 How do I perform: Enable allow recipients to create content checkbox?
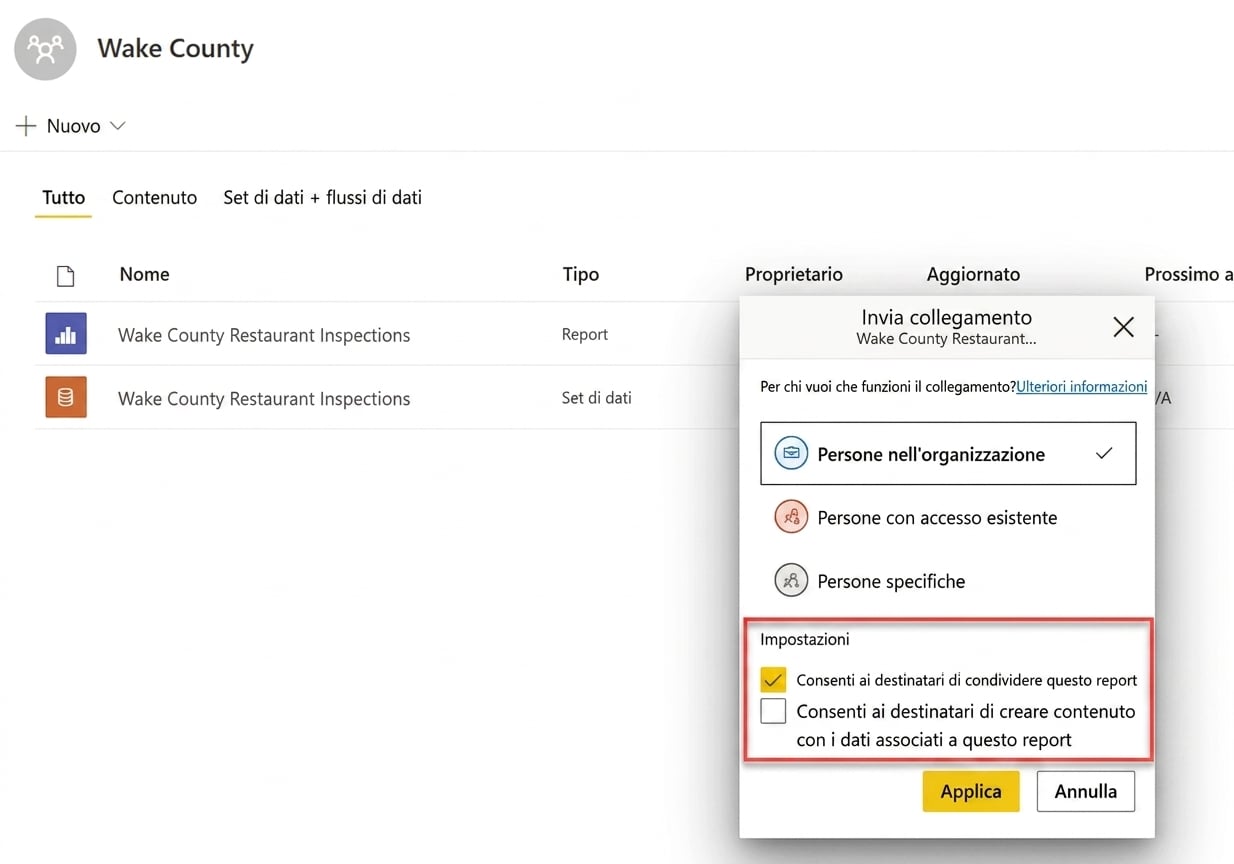[773, 711]
